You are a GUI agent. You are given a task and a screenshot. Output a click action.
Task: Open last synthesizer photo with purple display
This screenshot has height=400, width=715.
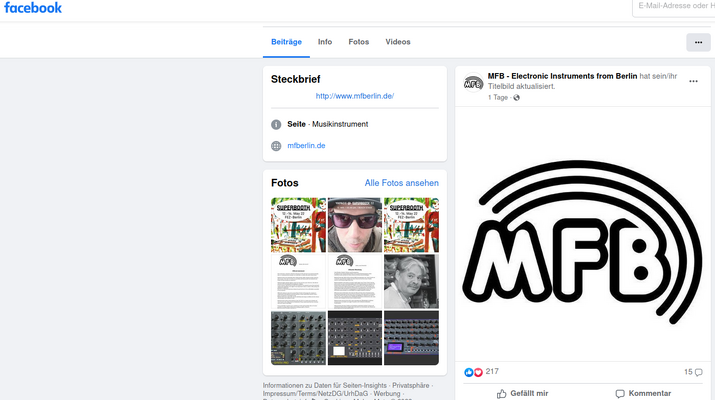click(x=411, y=338)
